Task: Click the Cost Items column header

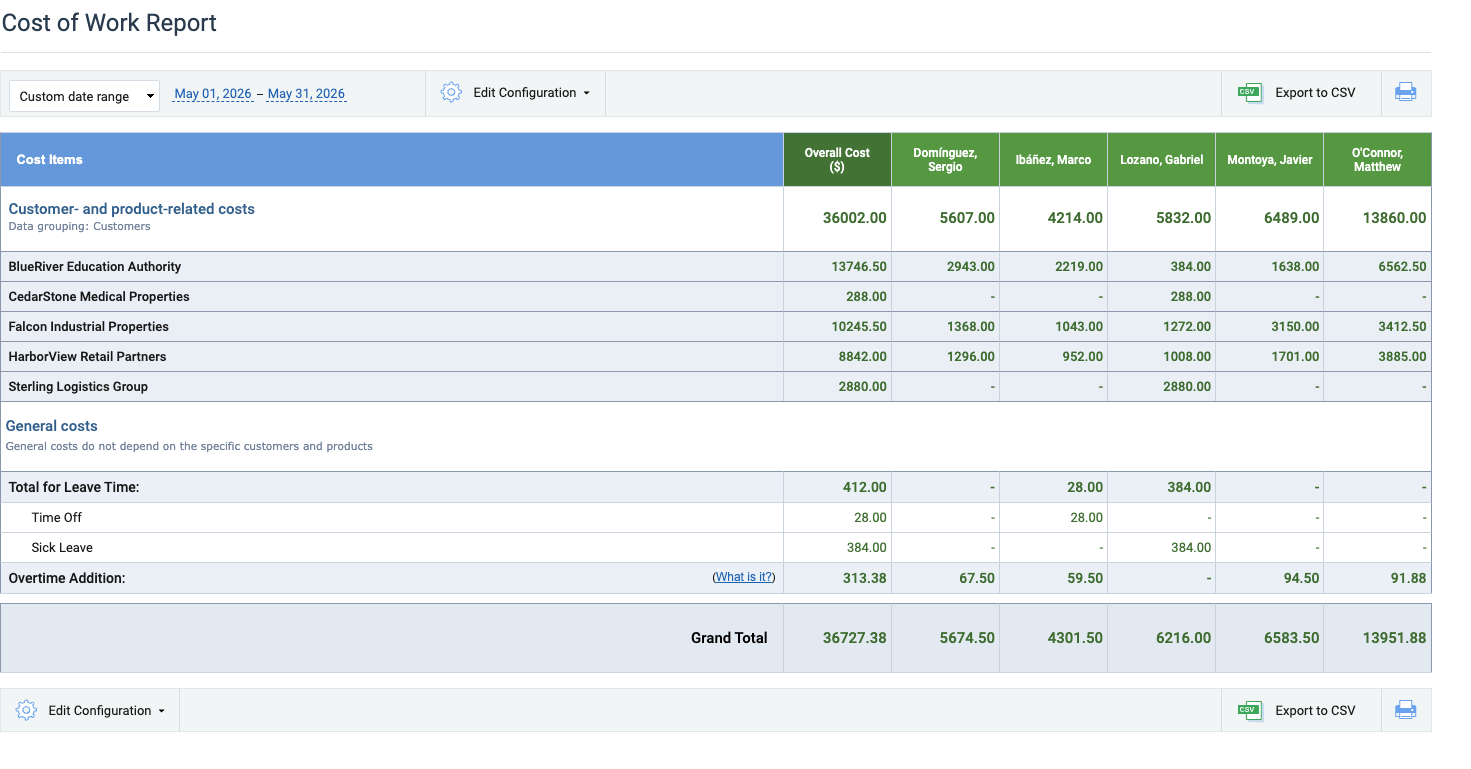Action: pos(392,160)
